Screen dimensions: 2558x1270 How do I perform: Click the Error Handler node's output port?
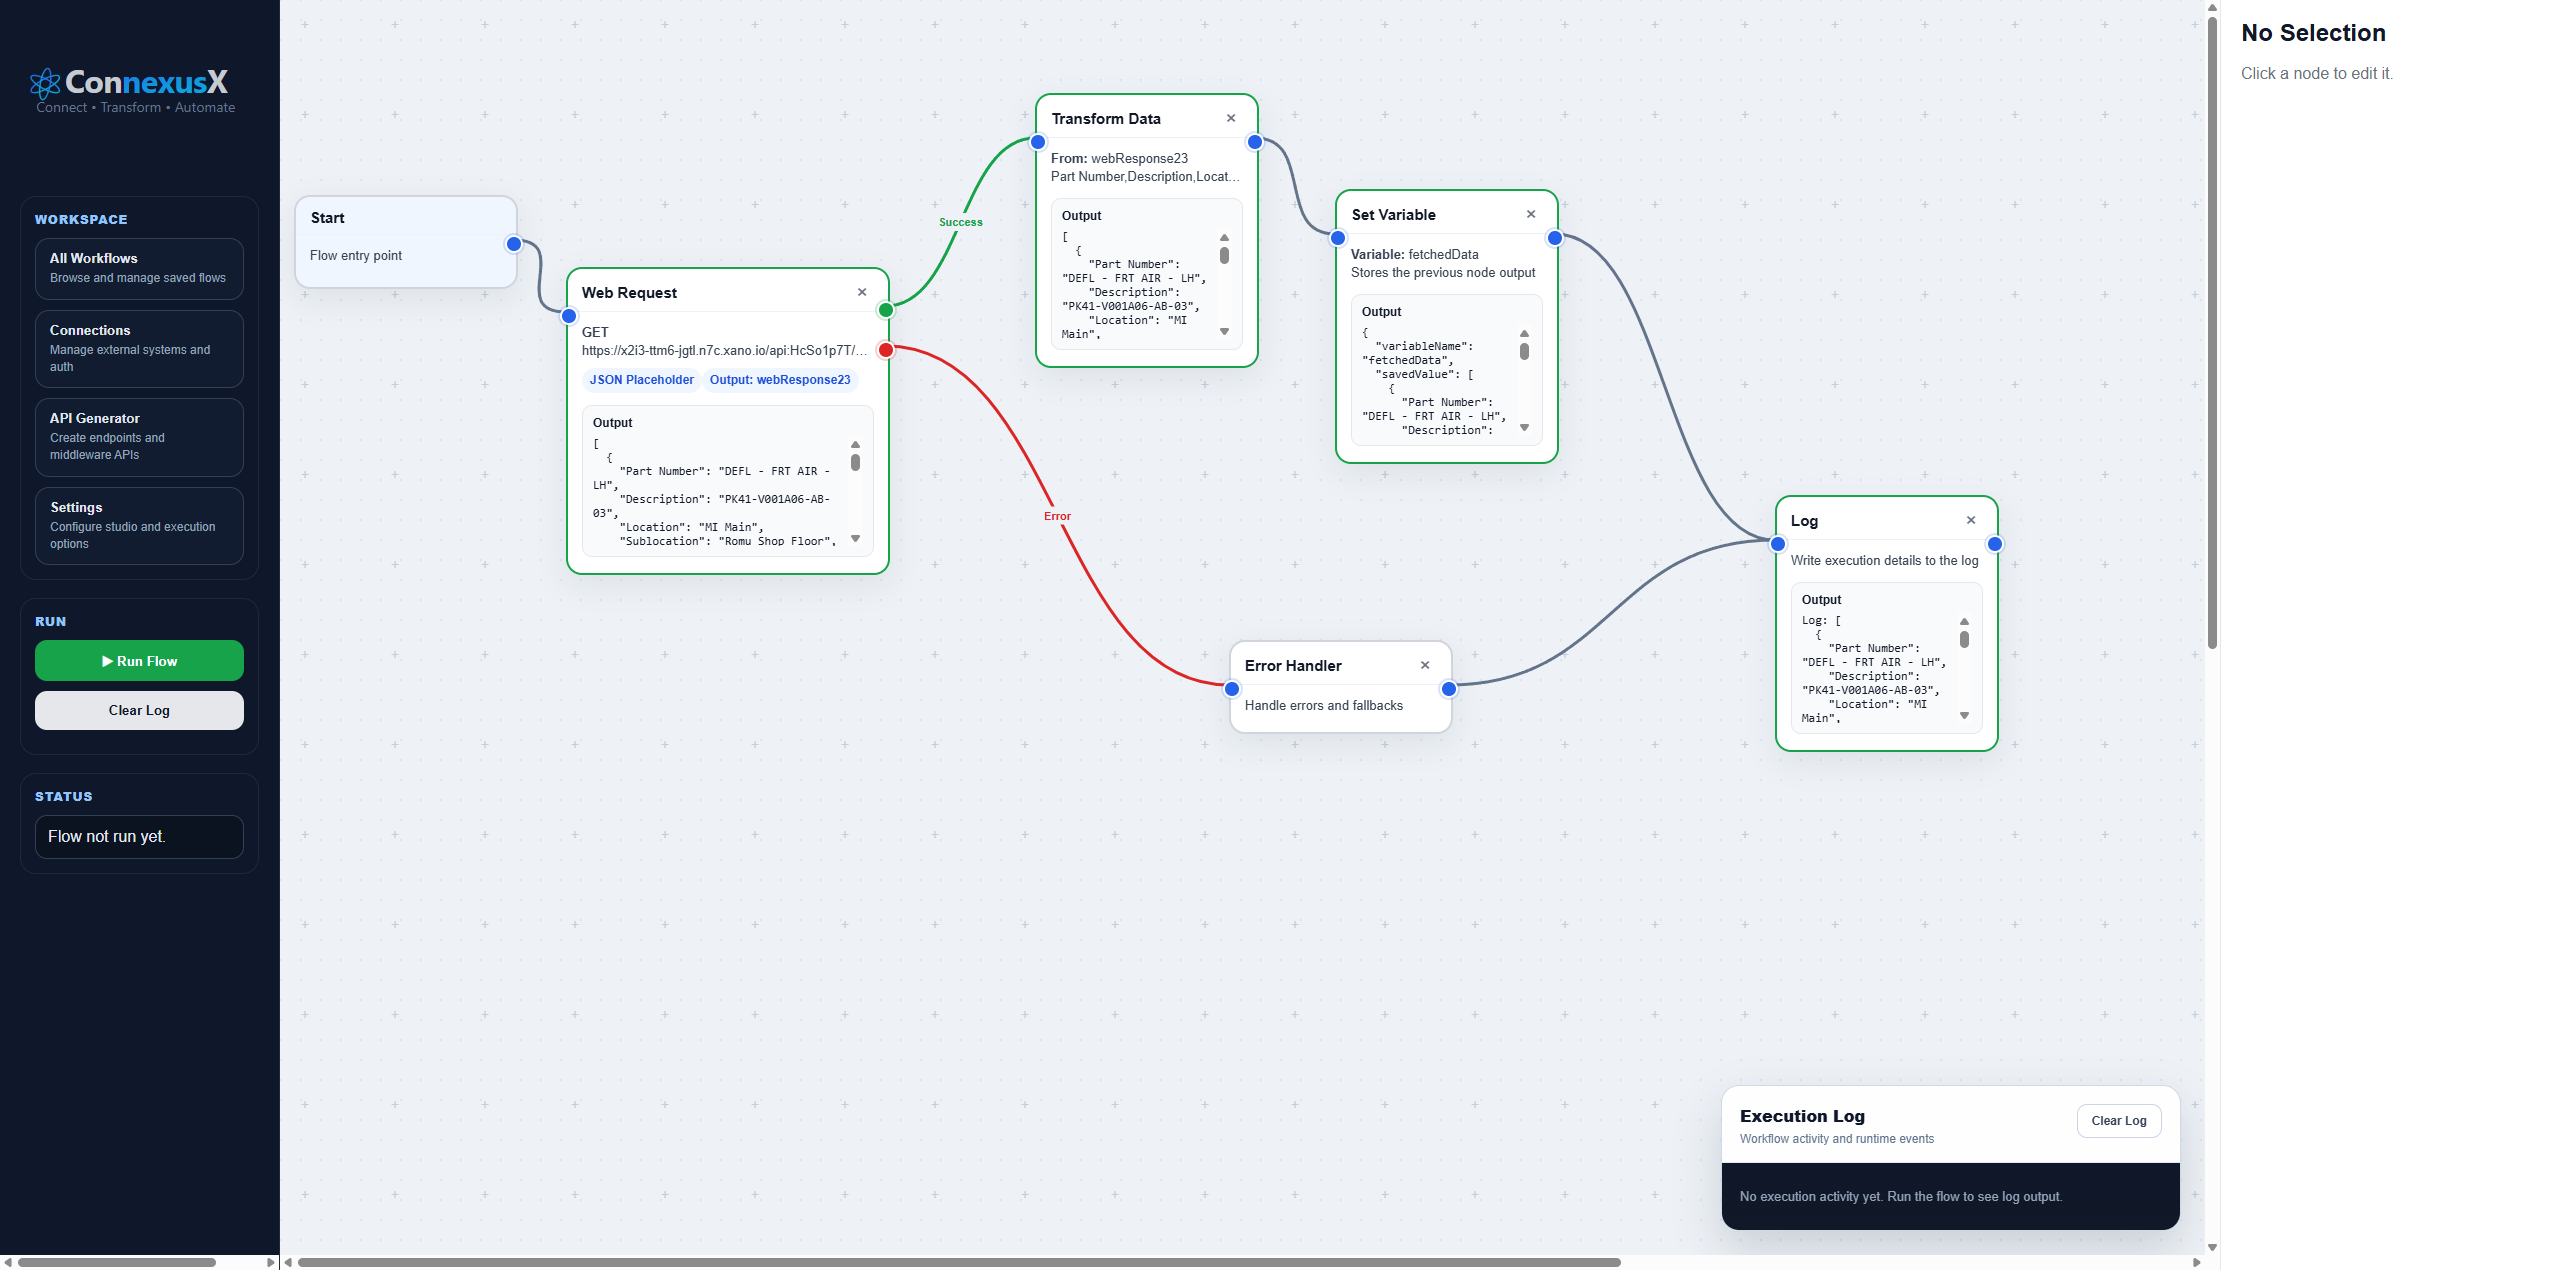[1448, 688]
